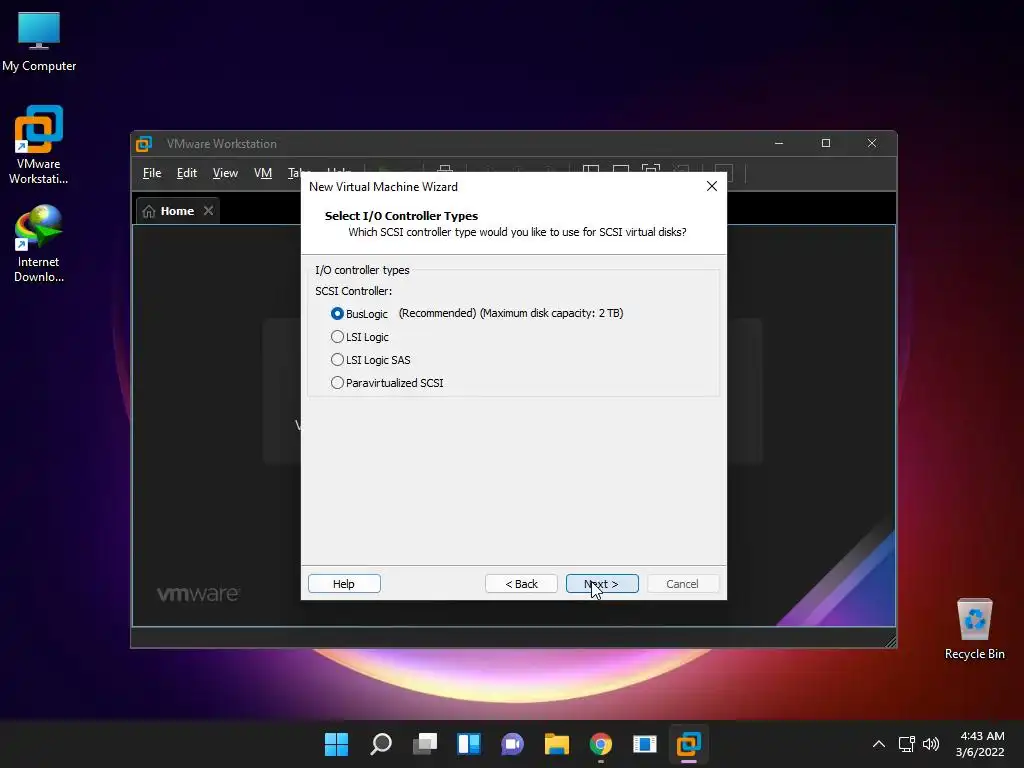Open VMware Workstation desktop shortcut

[x=39, y=145]
